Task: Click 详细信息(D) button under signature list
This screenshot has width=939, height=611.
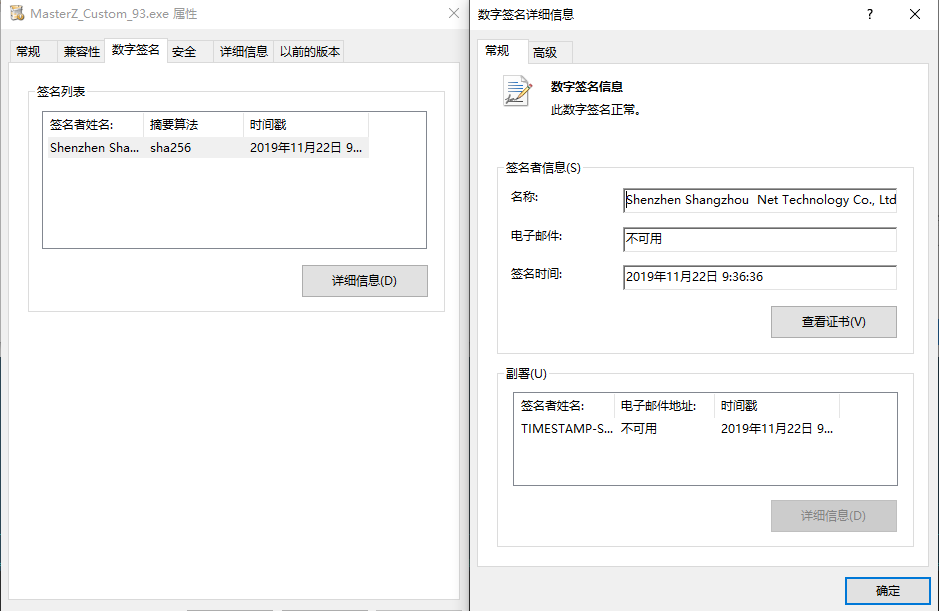Action: 364,281
